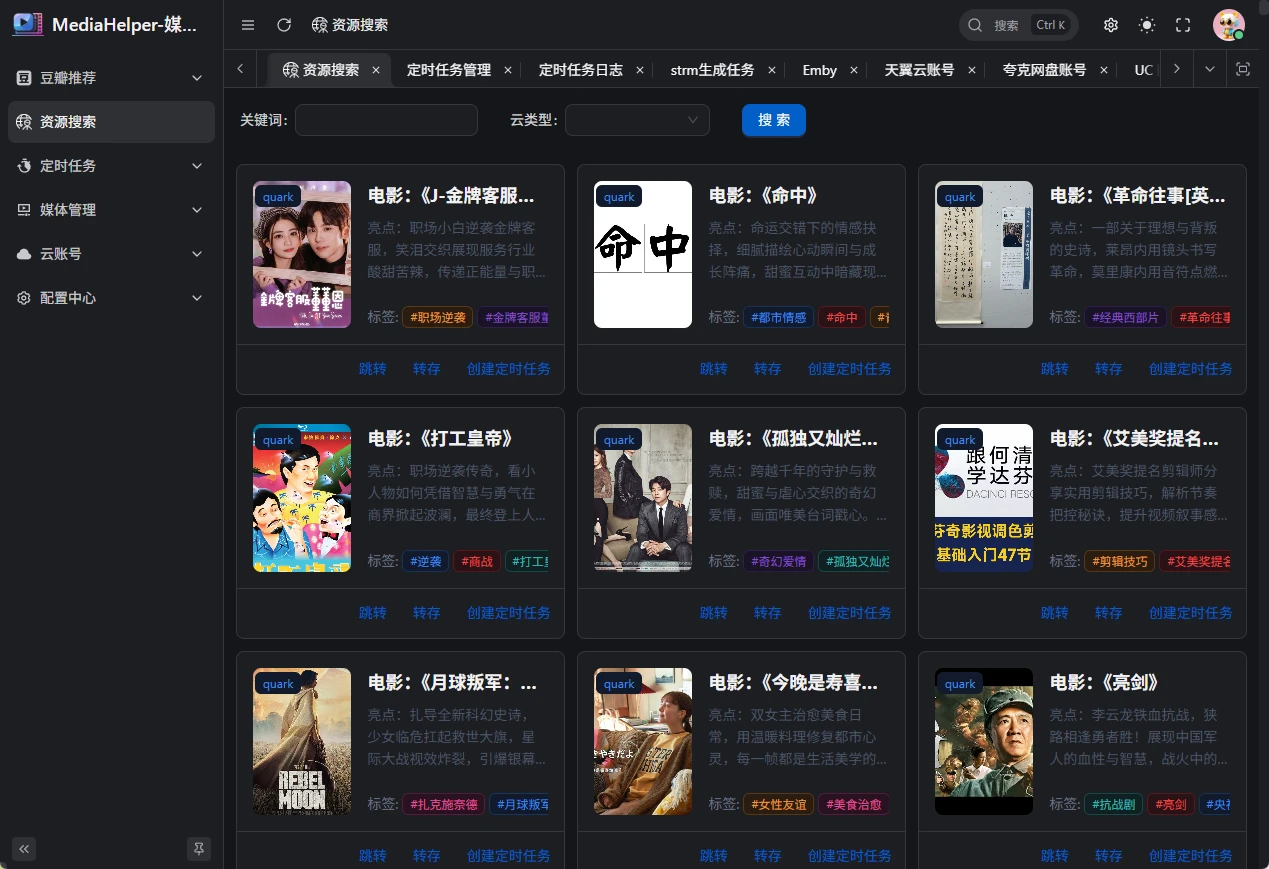Image resolution: width=1269 pixels, height=869 pixels.
Task: Enter fullscreen using the top bar icon
Action: [1183, 25]
